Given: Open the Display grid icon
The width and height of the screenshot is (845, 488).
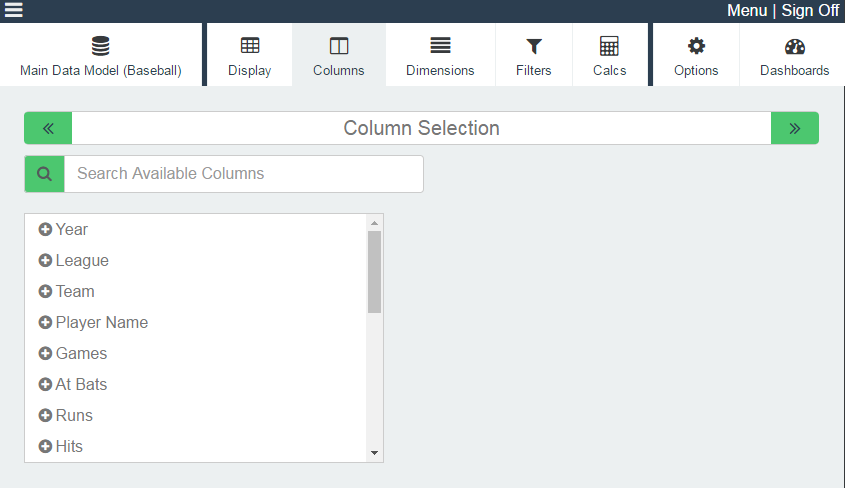Looking at the screenshot, I should tap(250, 46).
